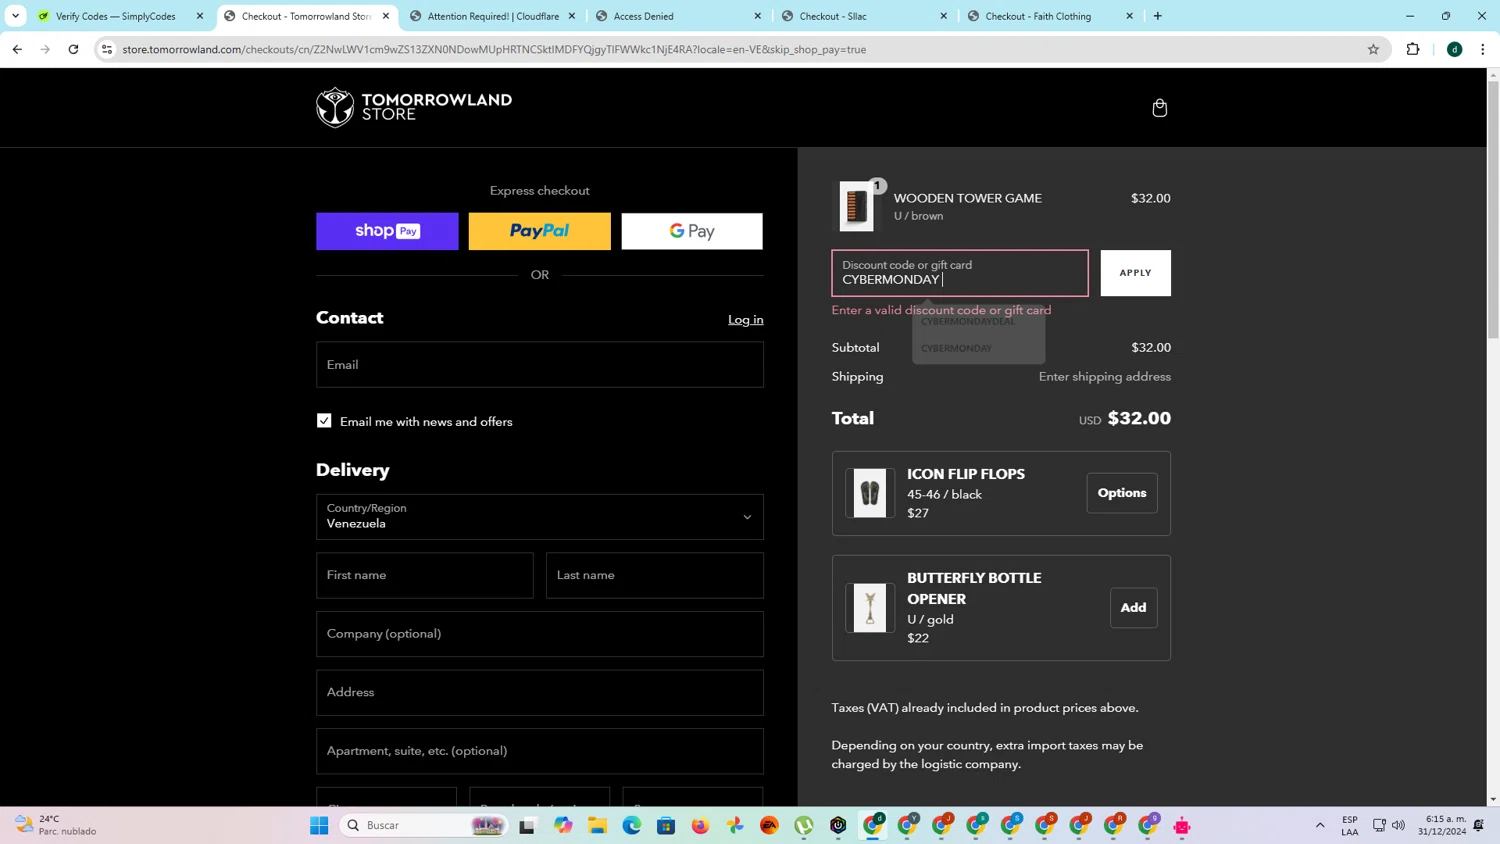The image size is (1500, 844).
Task: Reload the current page
Action: coord(73,49)
